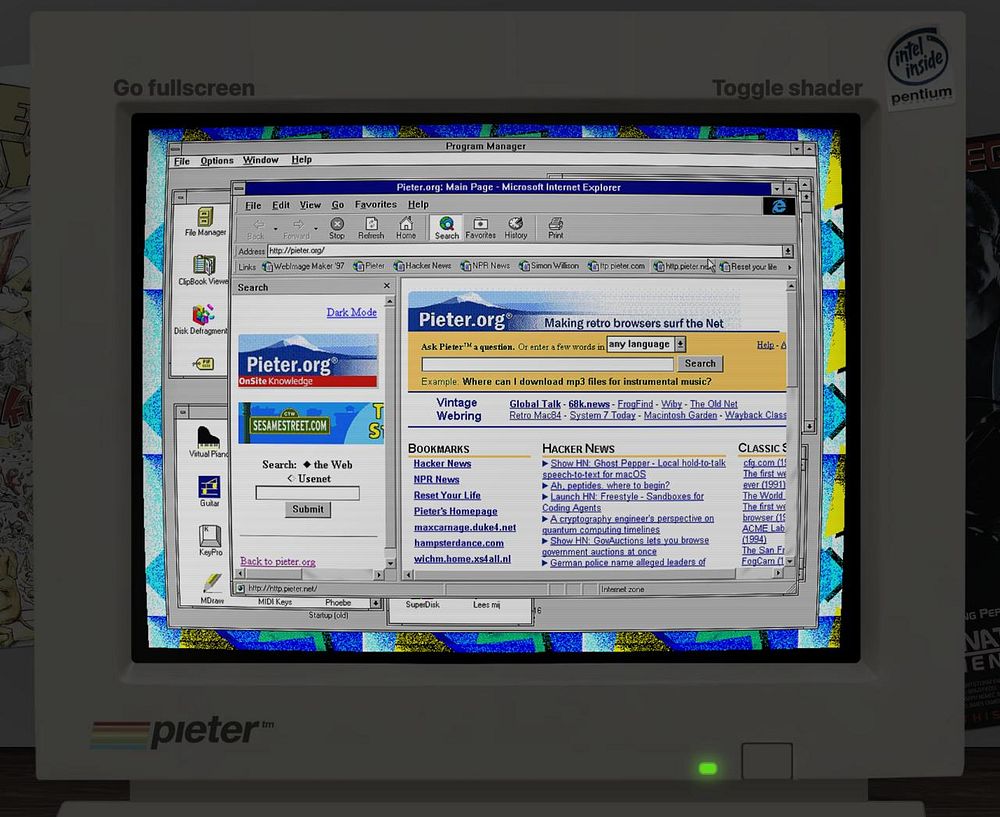Open maxcarnage.duke4.net bookmark link

(x=465, y=527)
